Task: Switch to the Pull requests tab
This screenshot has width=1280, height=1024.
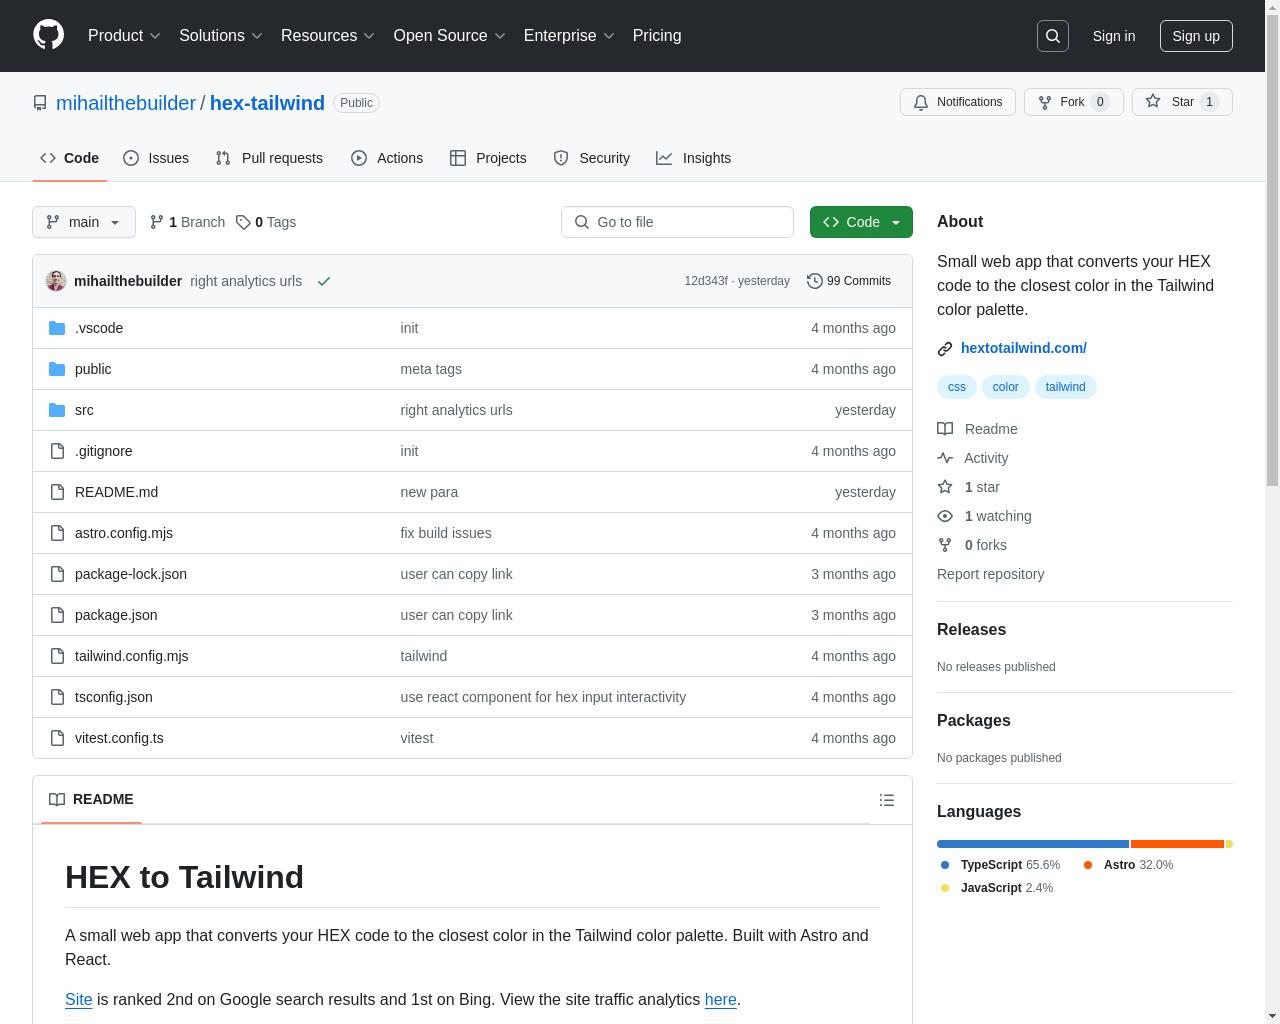Action: [269, 158]
